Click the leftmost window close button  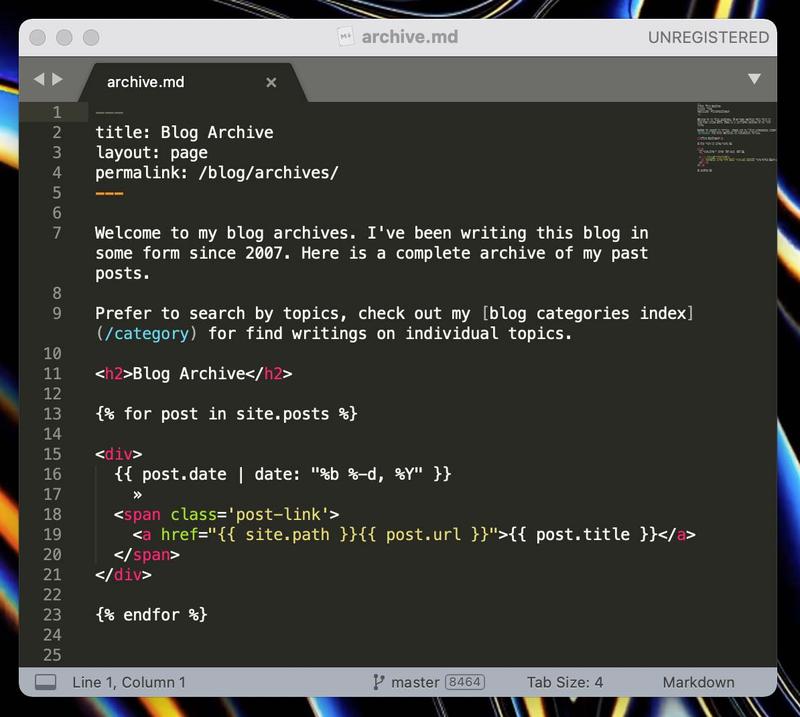click(x=39, y=37)
